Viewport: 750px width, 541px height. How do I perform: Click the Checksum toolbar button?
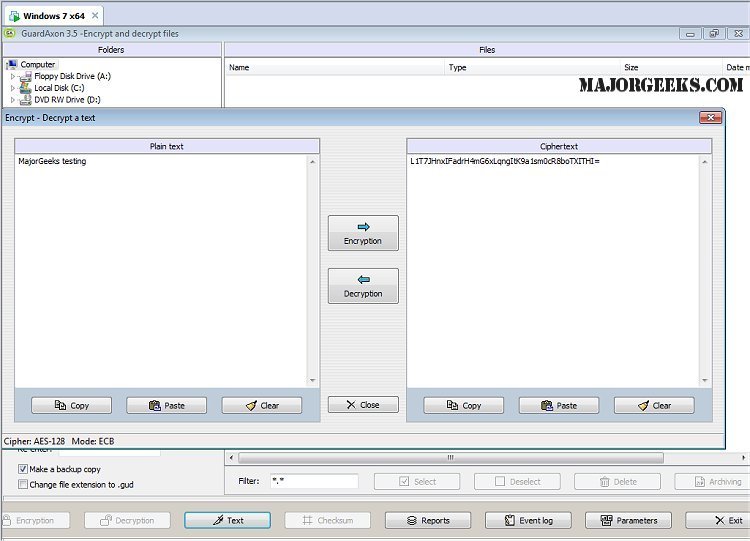point(328,520)
